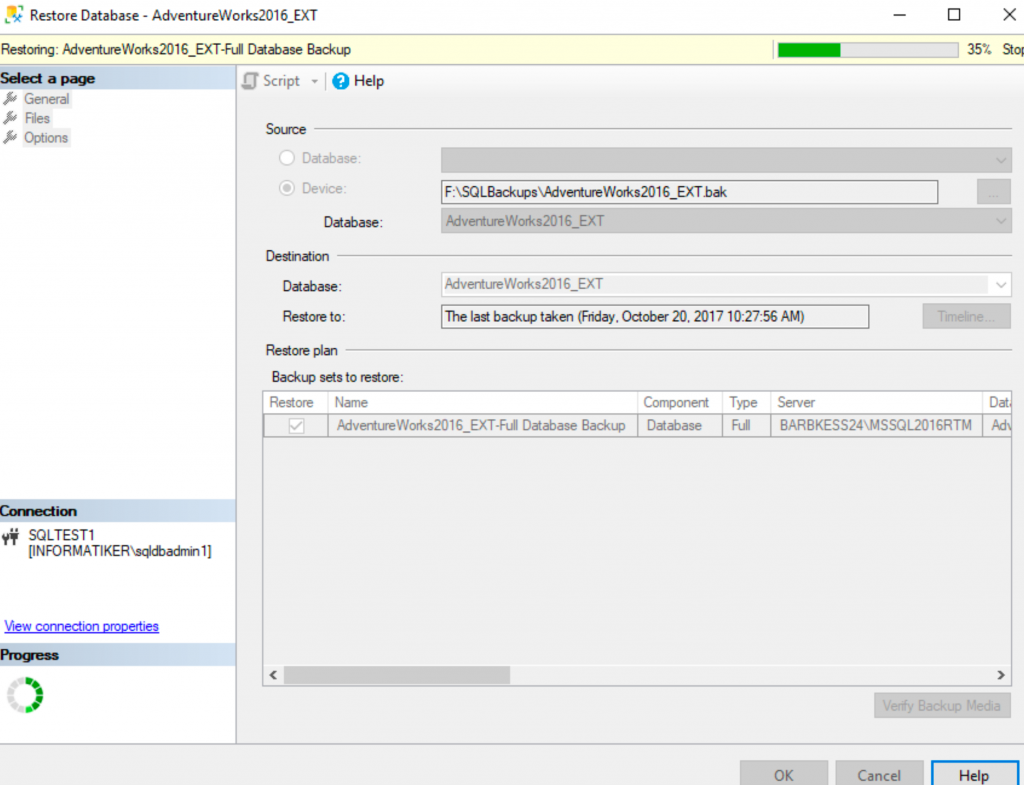
Task: Stop the restore operation
Action: [x=1013, y=50]
